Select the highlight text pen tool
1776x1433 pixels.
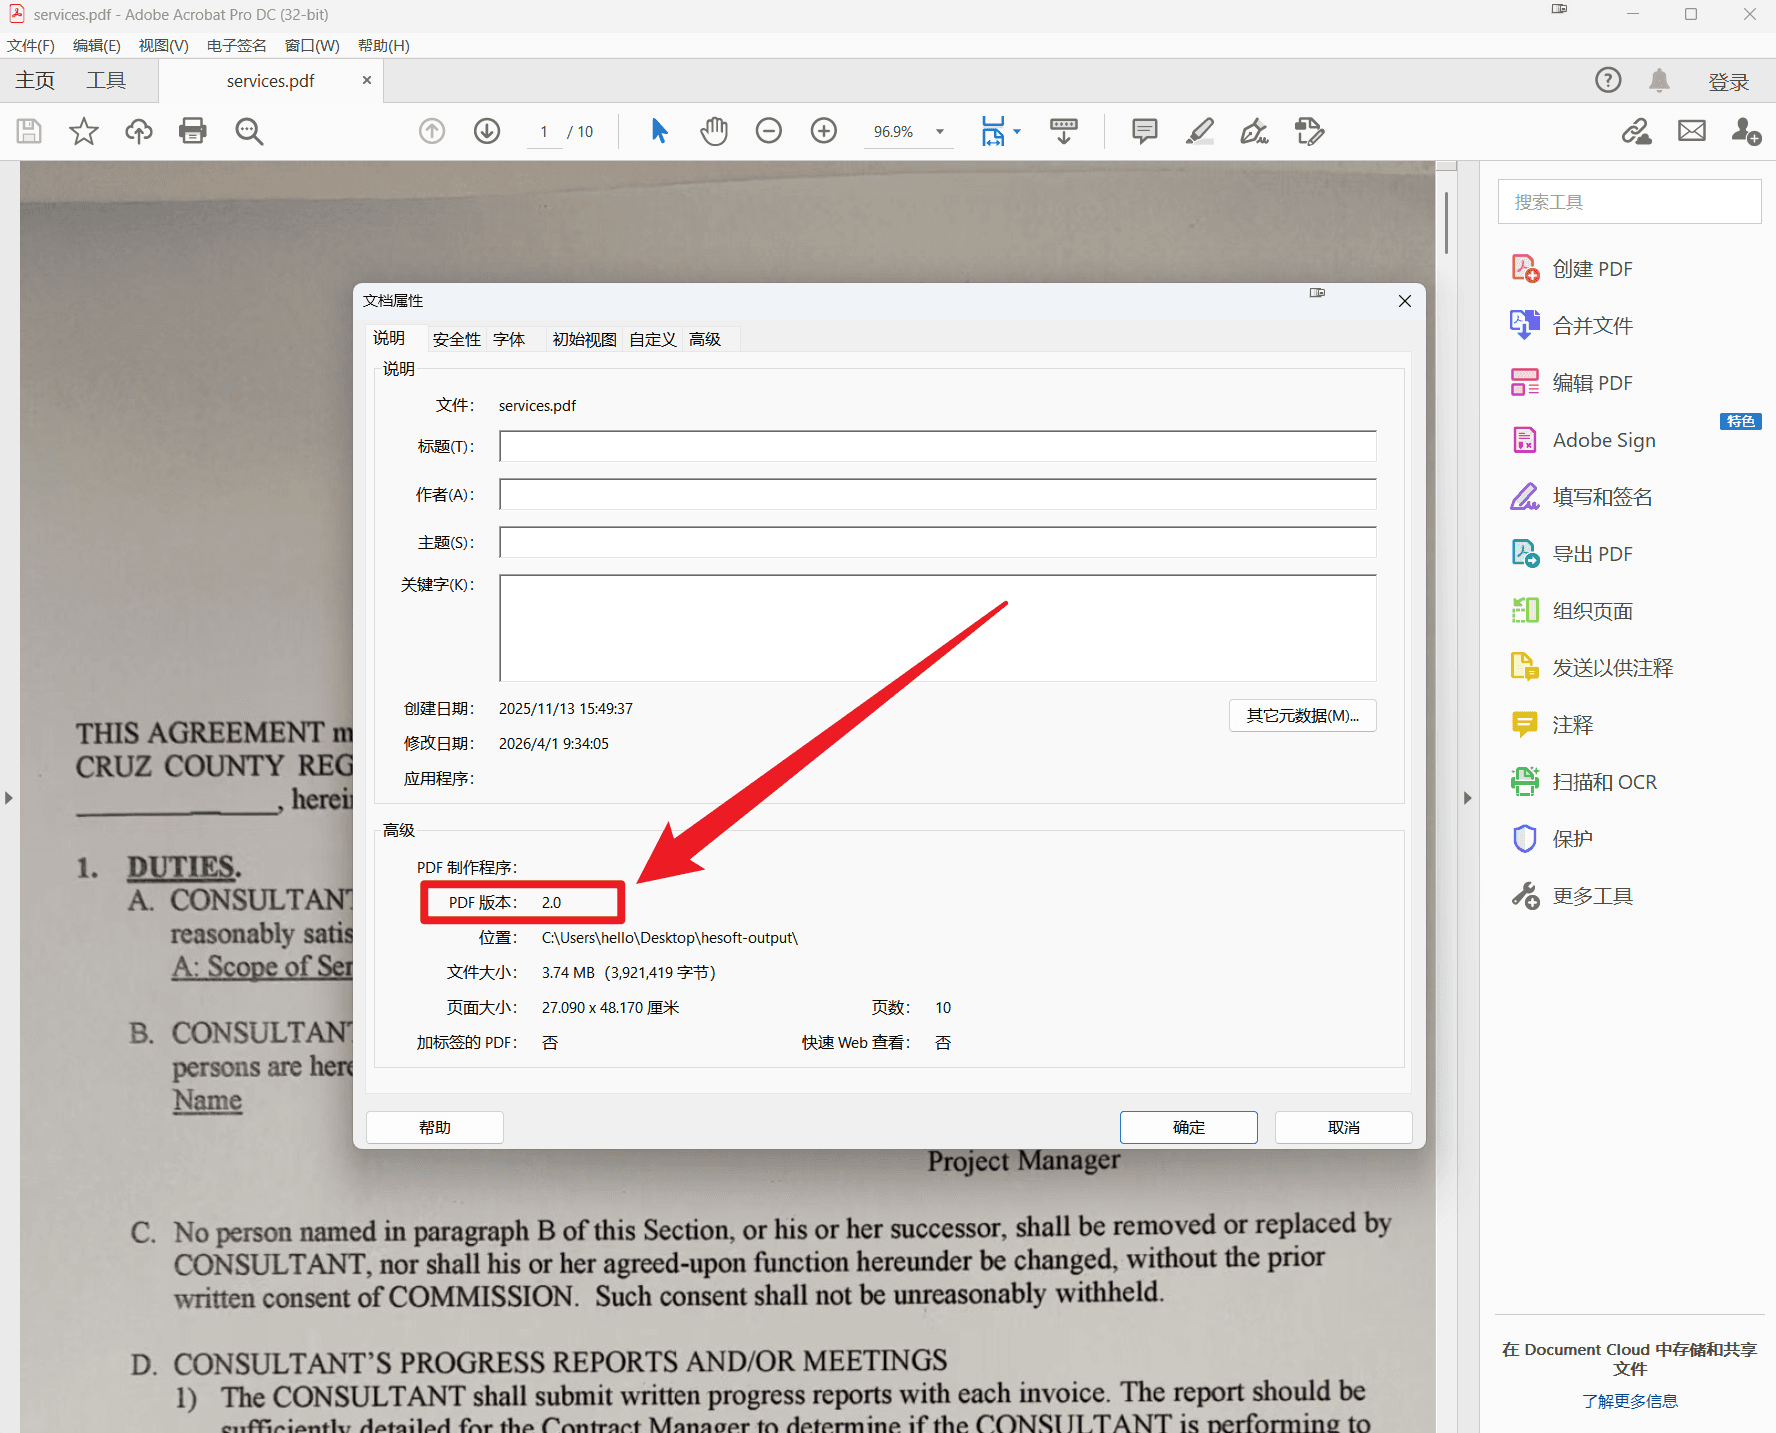click(x=1199, y=131)
